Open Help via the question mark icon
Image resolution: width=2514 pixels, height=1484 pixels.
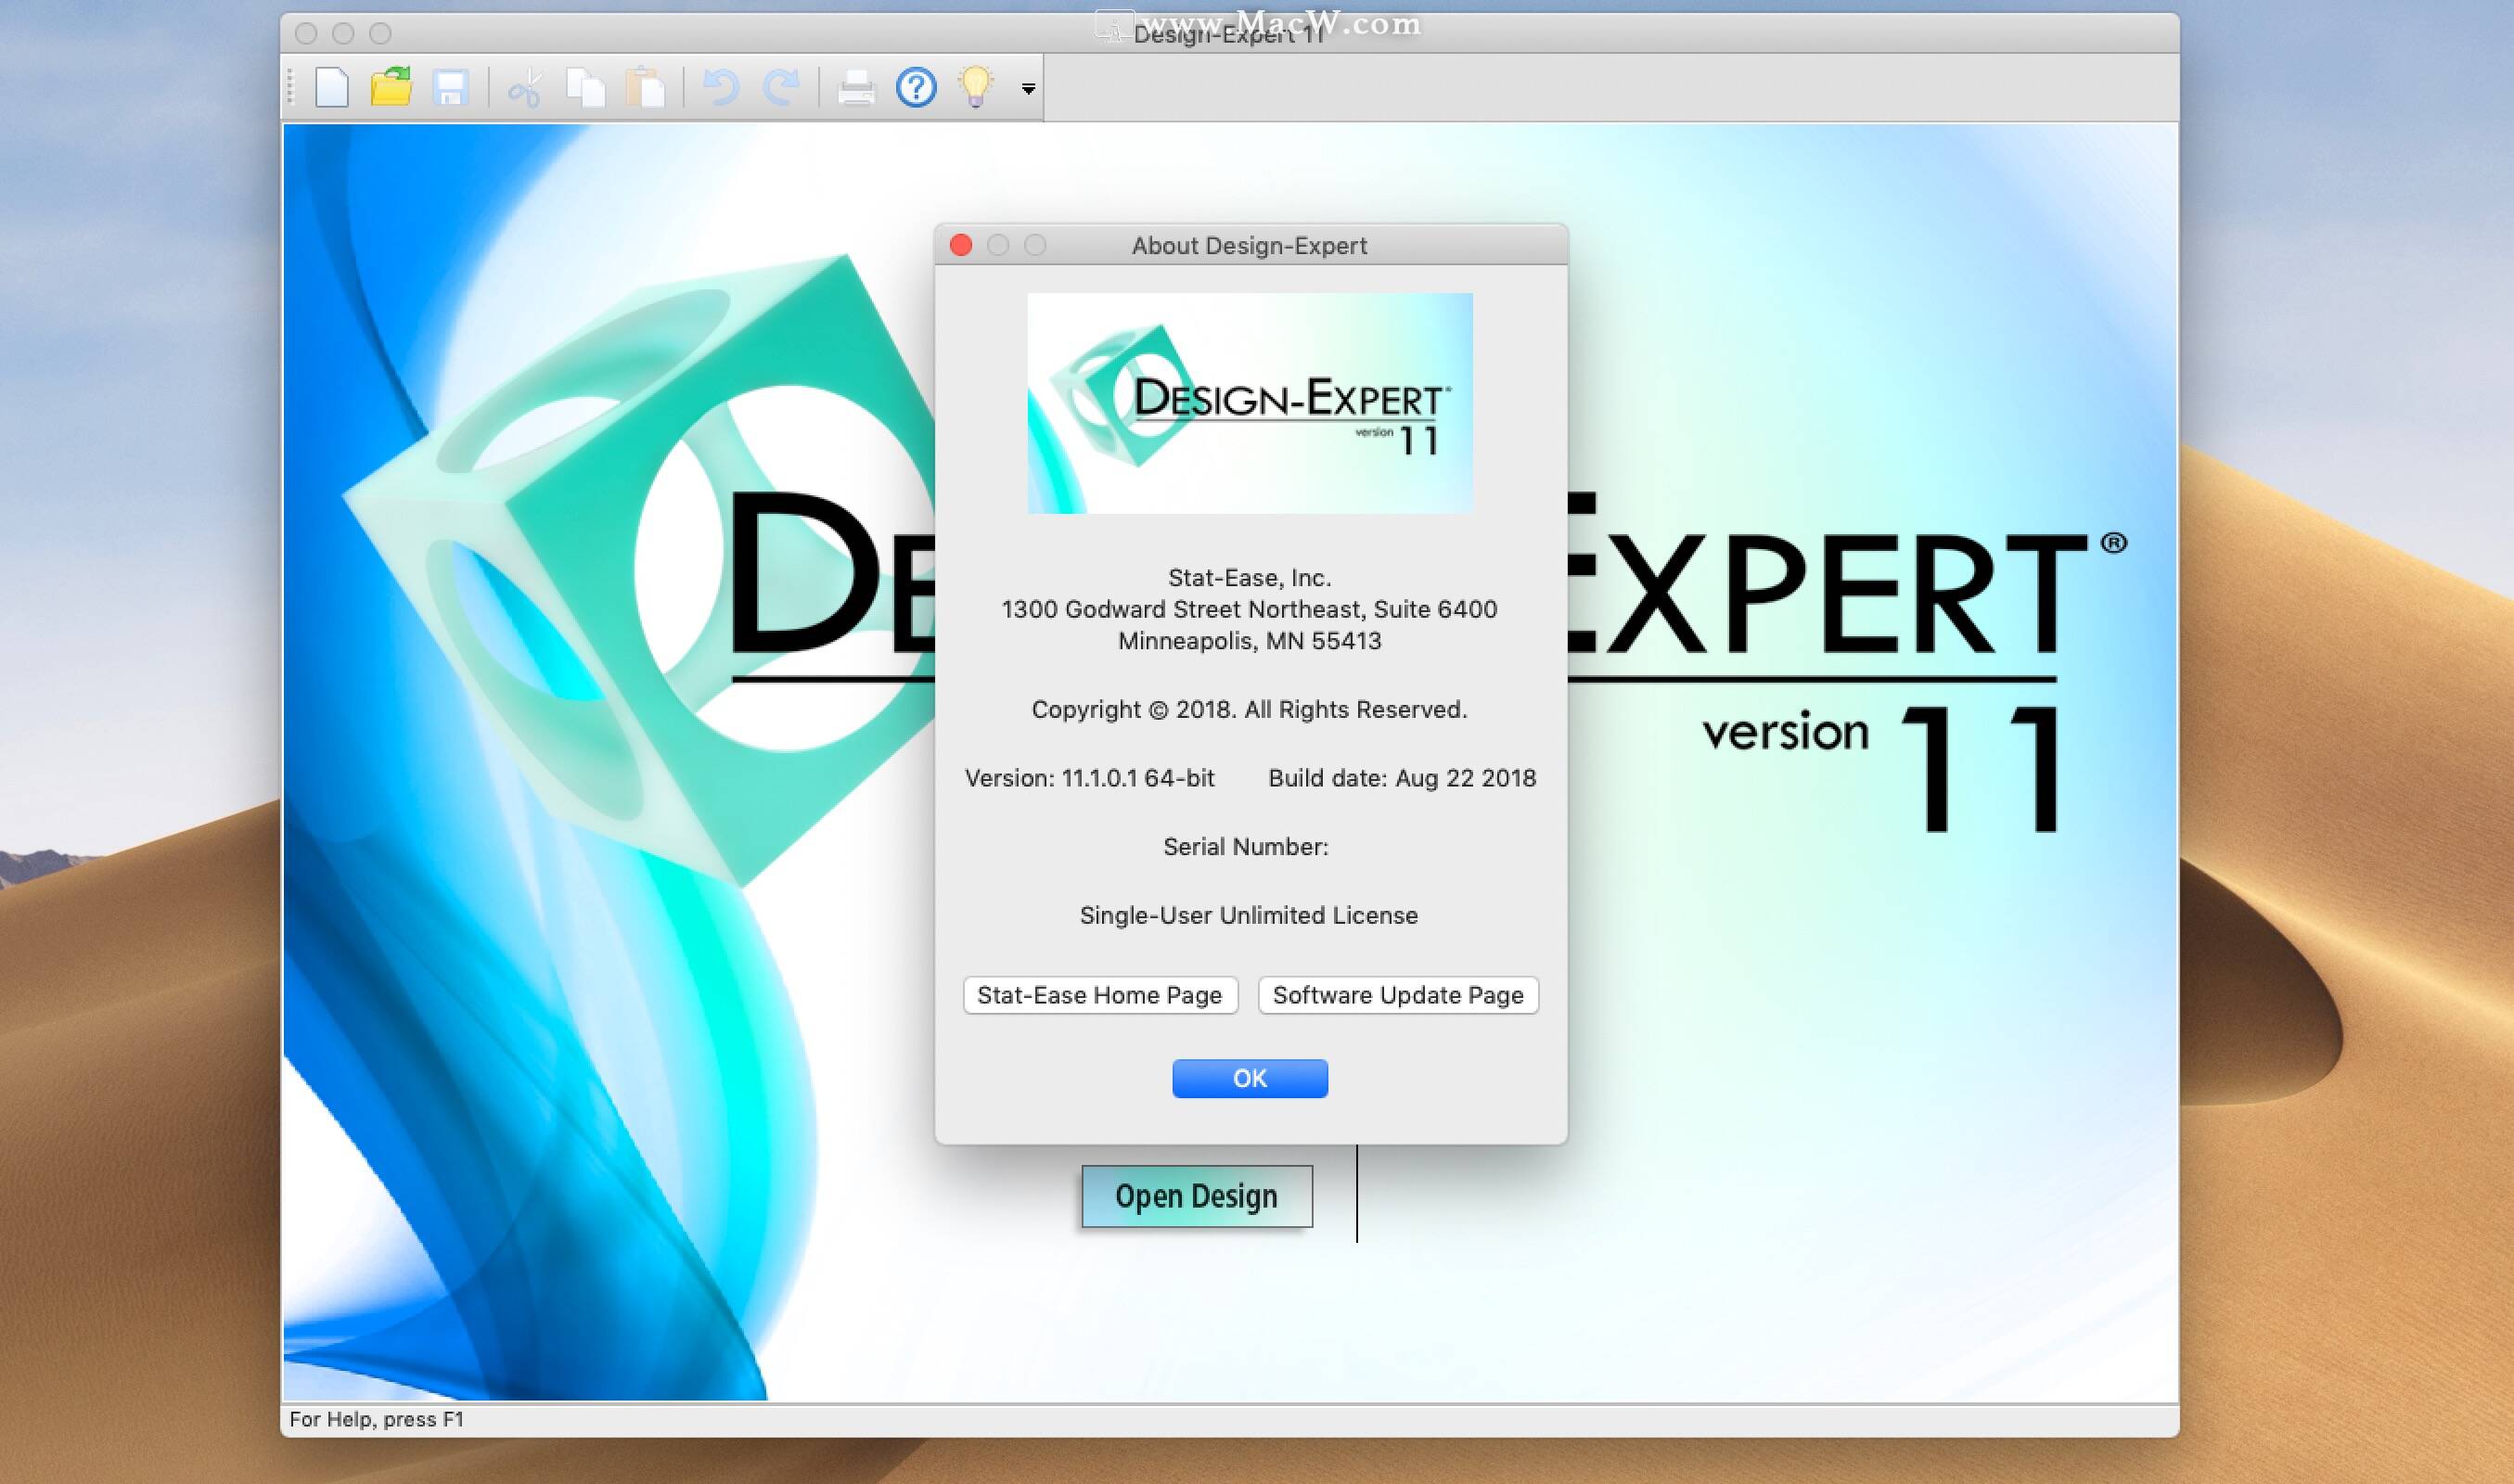click(916, 88)
